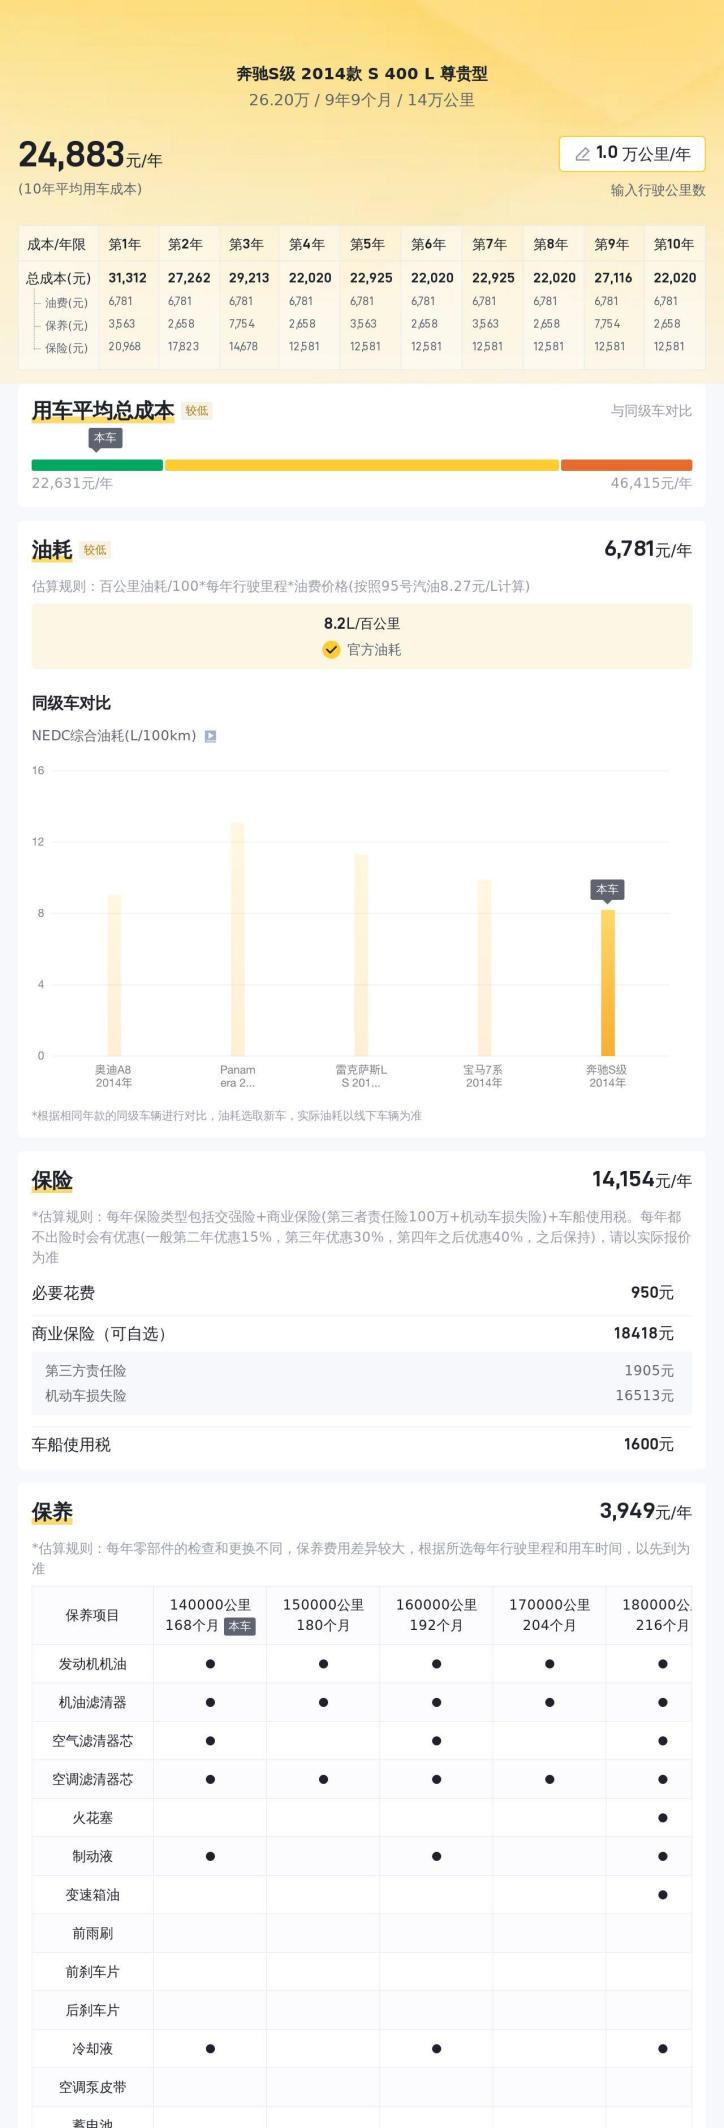724x2128 pixels.
Task: Click the play icon next to NEDC综合油耗
Action: [210, 736]
